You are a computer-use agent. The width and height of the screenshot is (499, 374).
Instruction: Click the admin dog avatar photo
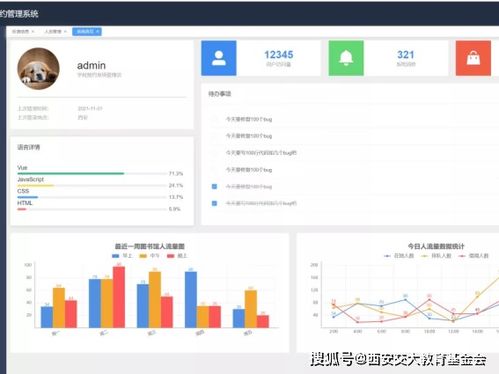(39, 69)
